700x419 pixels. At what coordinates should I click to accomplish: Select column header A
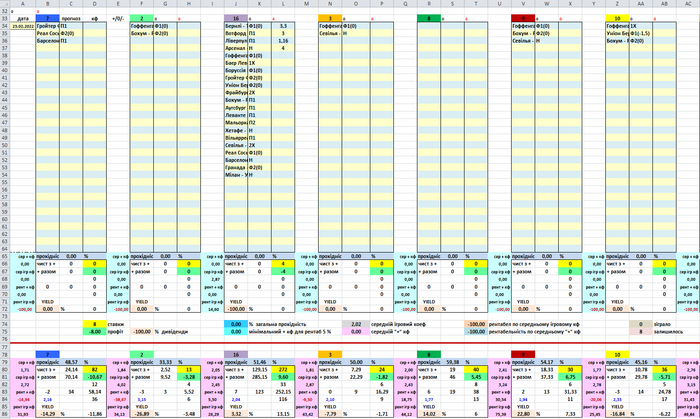23,4
